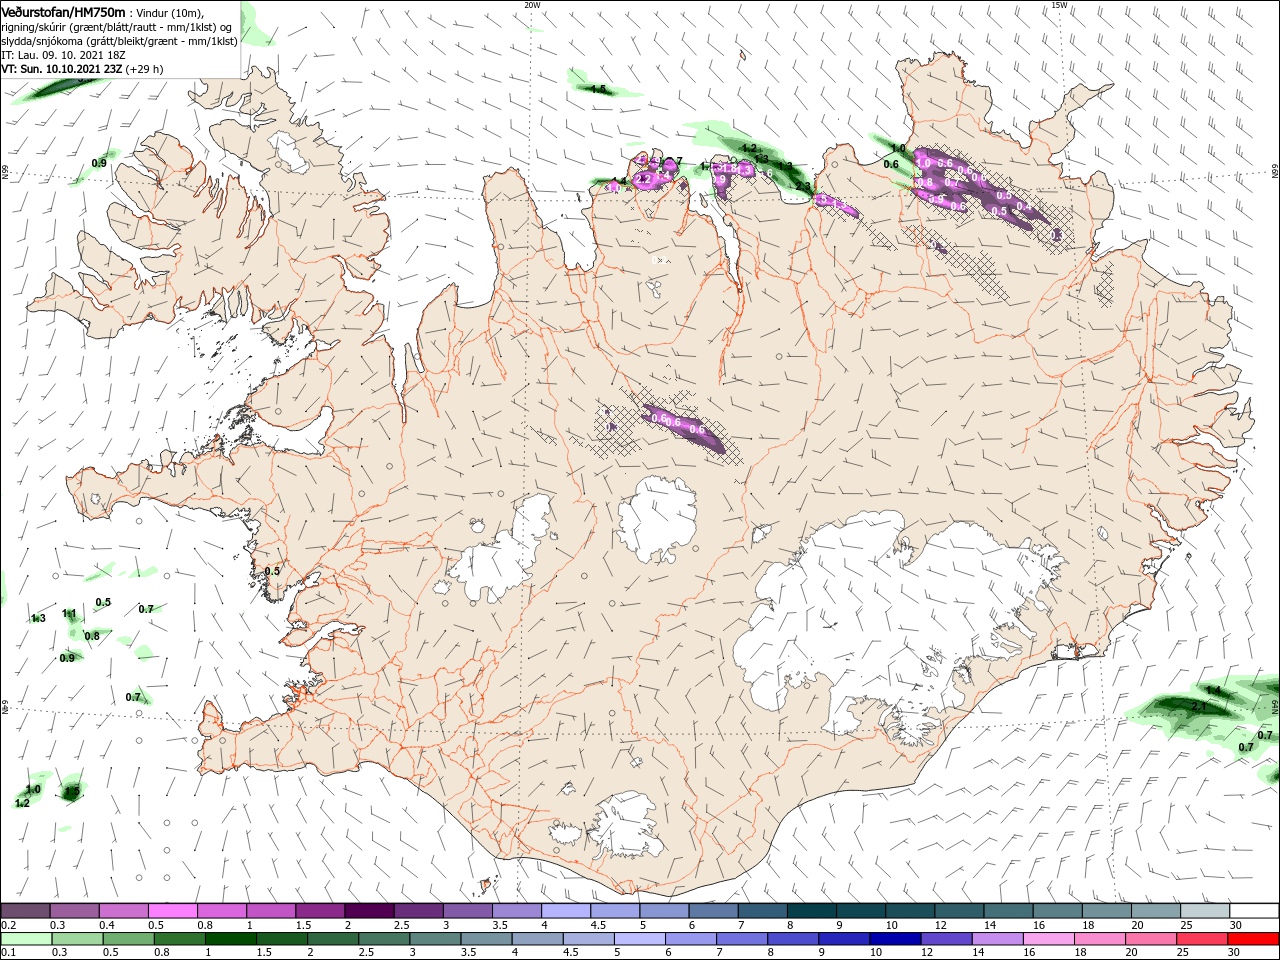Click the '20W' longitude label

click(532, 5)
